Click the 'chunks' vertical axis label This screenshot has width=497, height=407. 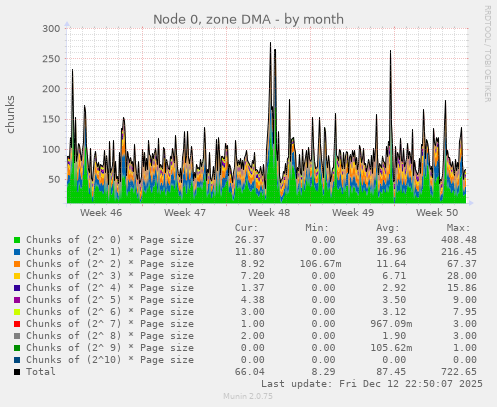10,114
